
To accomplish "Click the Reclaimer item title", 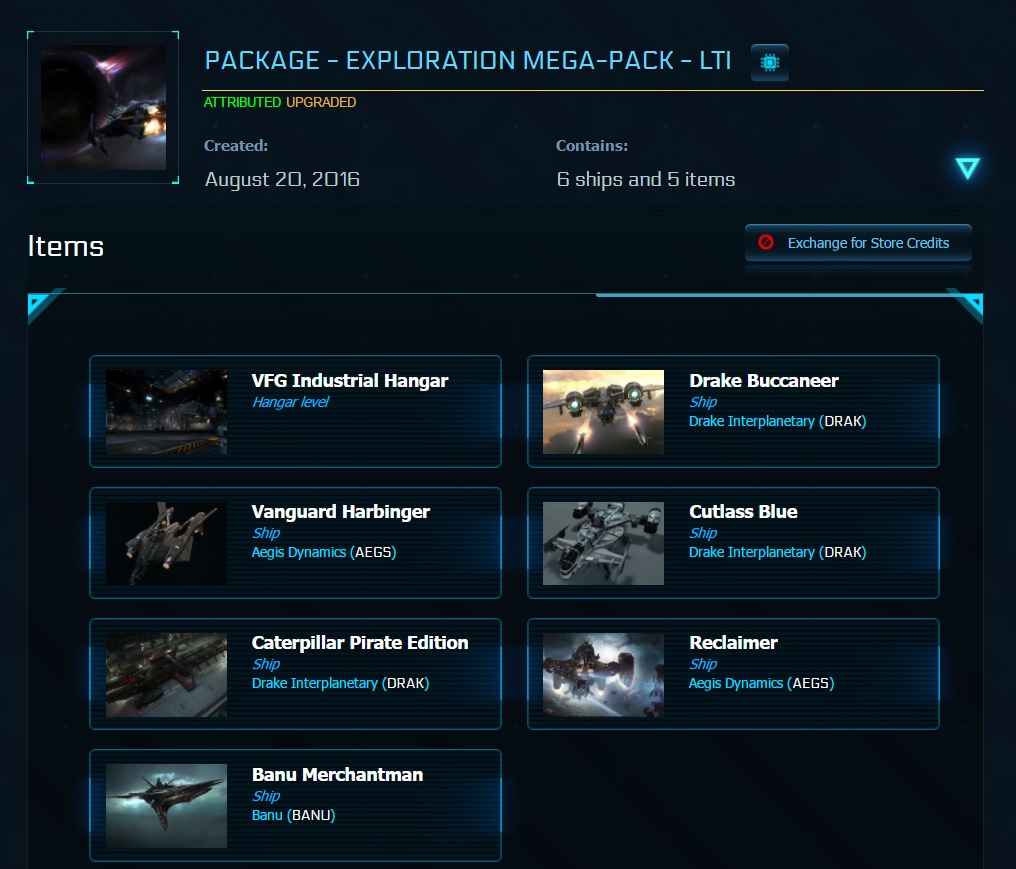I will [x=733, y=643].
